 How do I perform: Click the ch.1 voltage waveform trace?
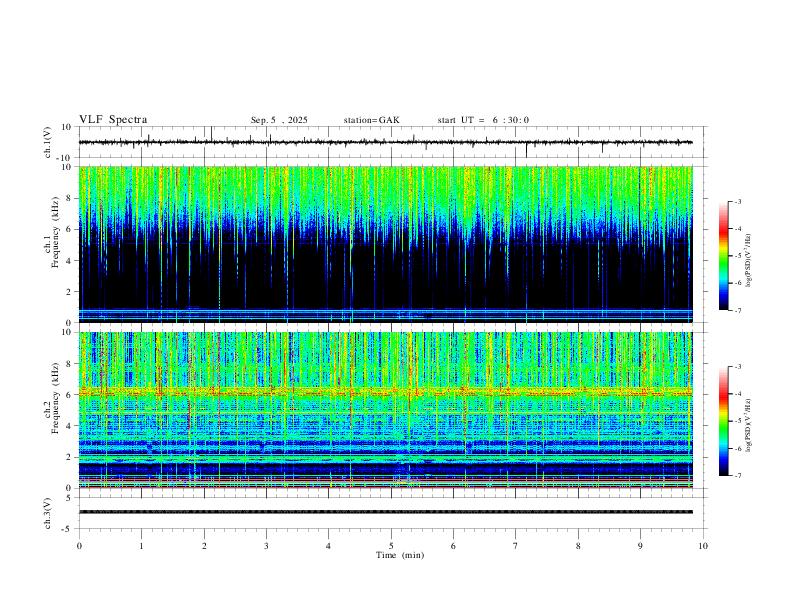pos(385,142)
